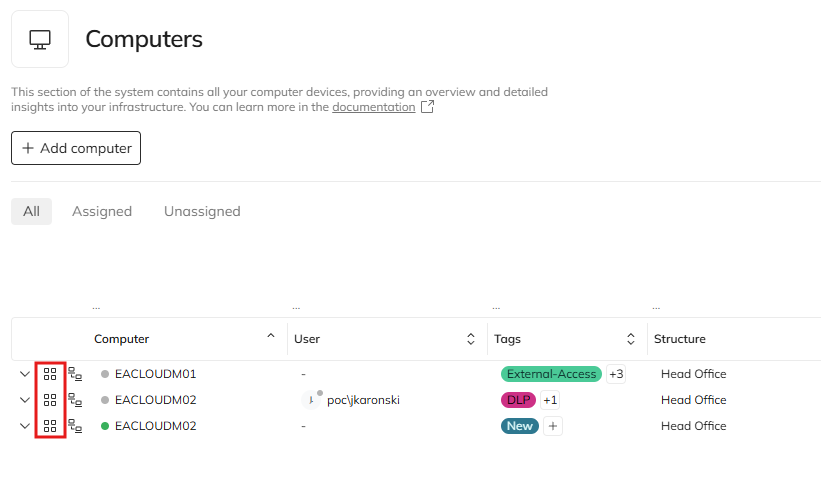Screen dimensions: 821x498
Task: Click the Add computer button
Action: coord(76,148)
